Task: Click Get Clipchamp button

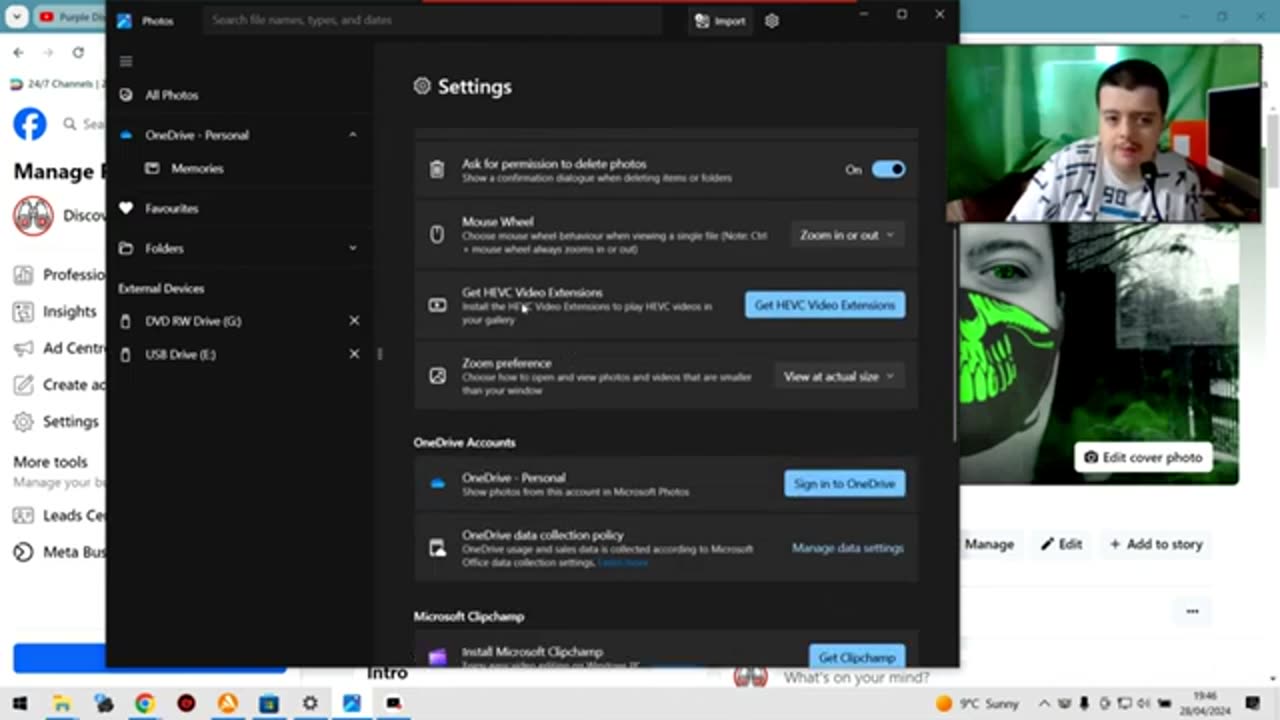Action: point(857,657)
